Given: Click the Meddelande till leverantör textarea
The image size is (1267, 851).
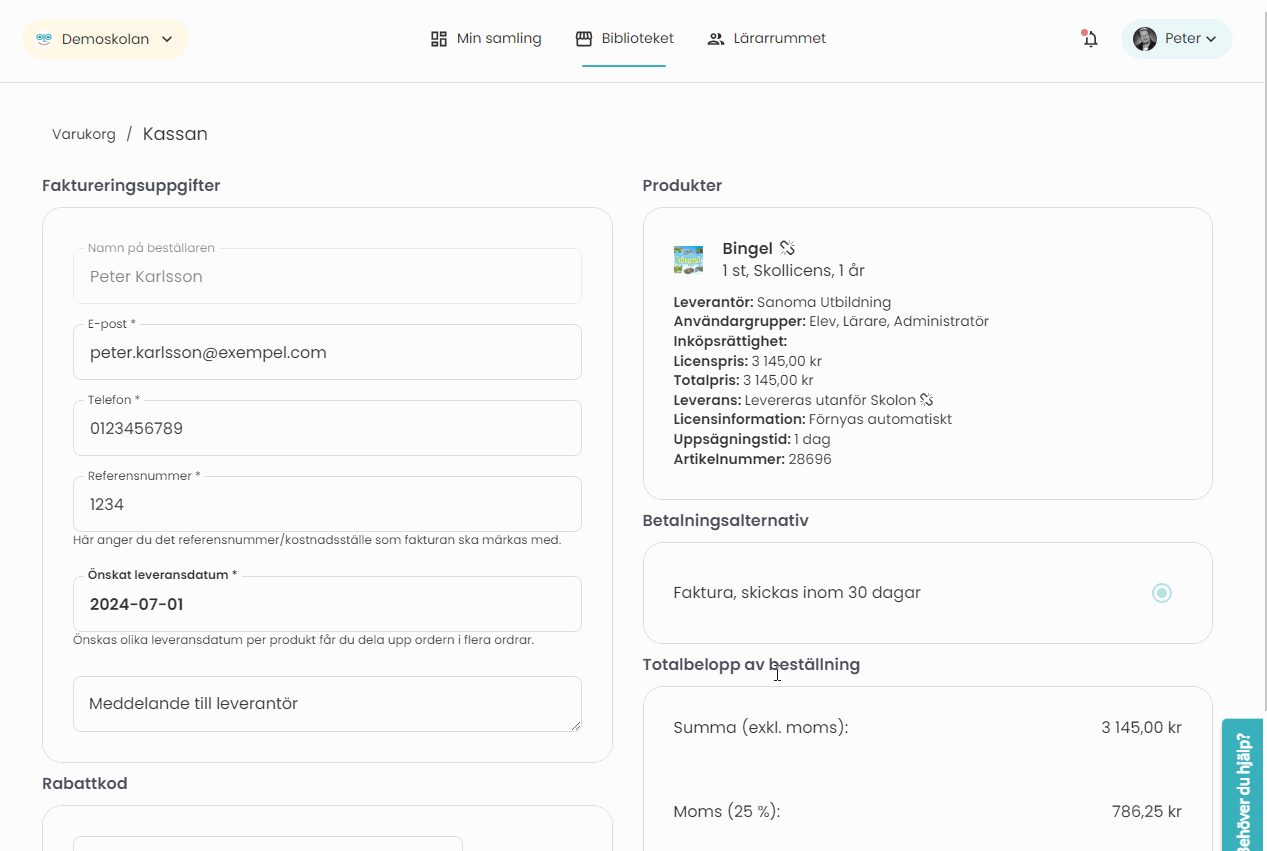Looking at the screenshot, I should (x=327, y=704).
